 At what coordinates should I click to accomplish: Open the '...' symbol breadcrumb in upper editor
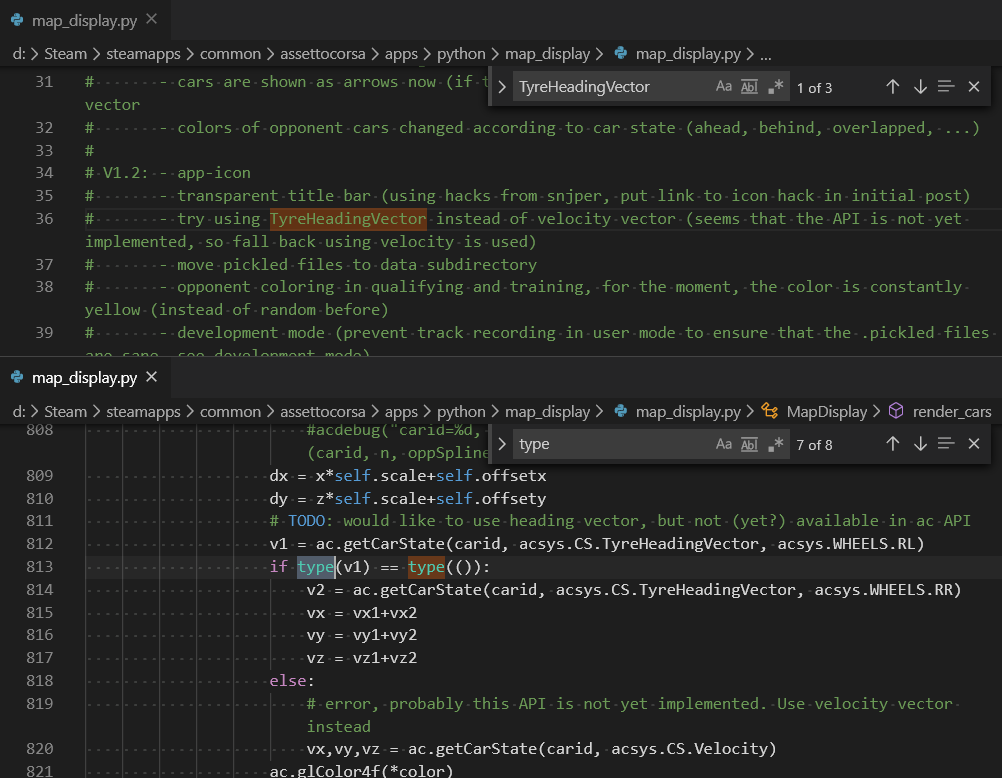click(x=766, y=55)
